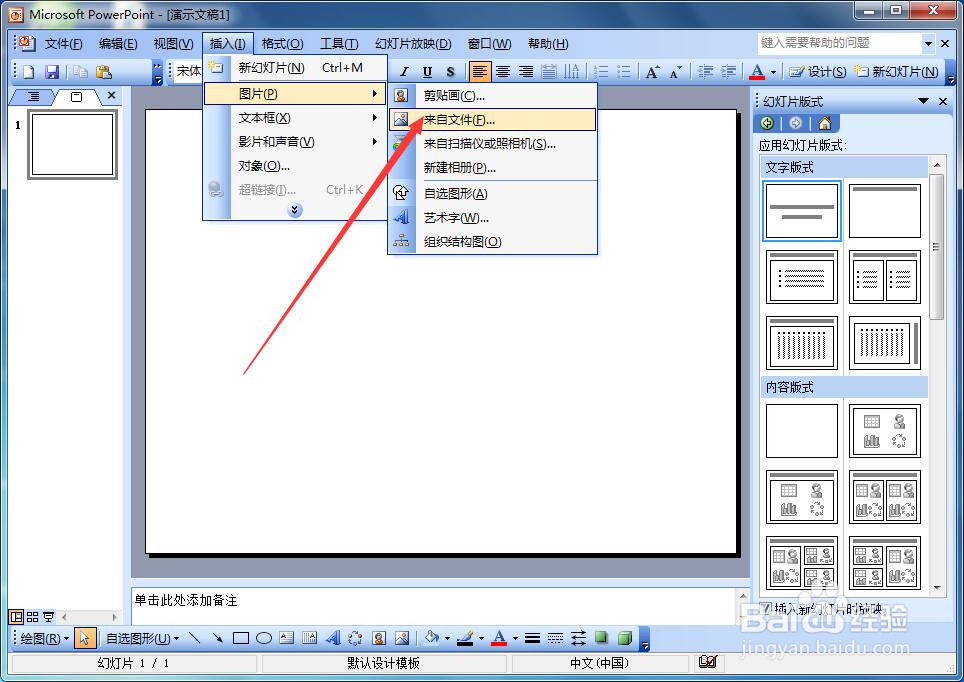Apply the line color brush swatch
This screenshot has width=964, height=682.
pyautogui.click(x=466, y=638)
